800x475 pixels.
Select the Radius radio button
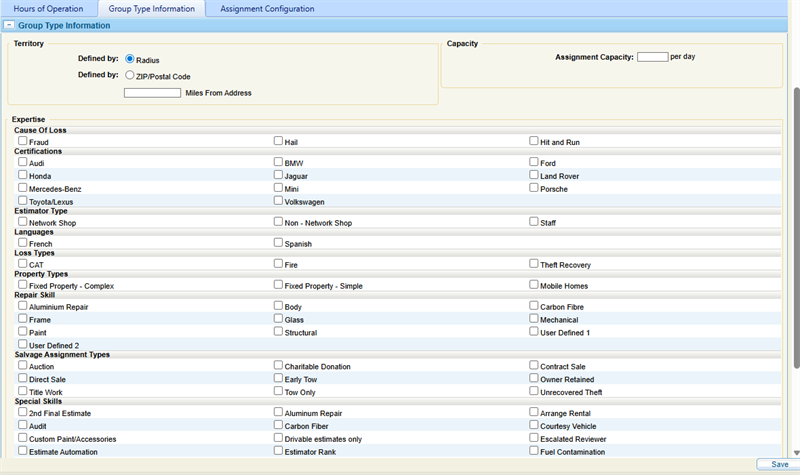(130, 59)
